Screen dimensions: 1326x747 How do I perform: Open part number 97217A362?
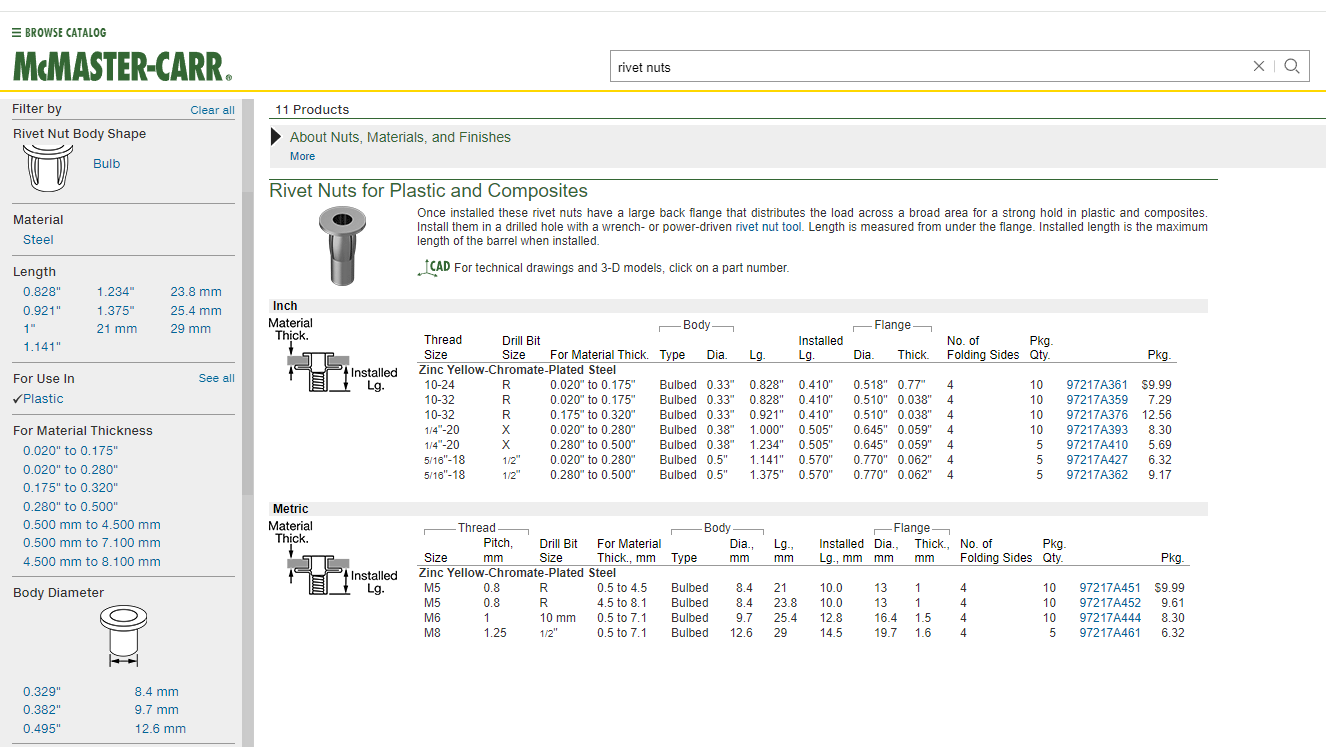pyautogui.click(x=1097, y=475)
